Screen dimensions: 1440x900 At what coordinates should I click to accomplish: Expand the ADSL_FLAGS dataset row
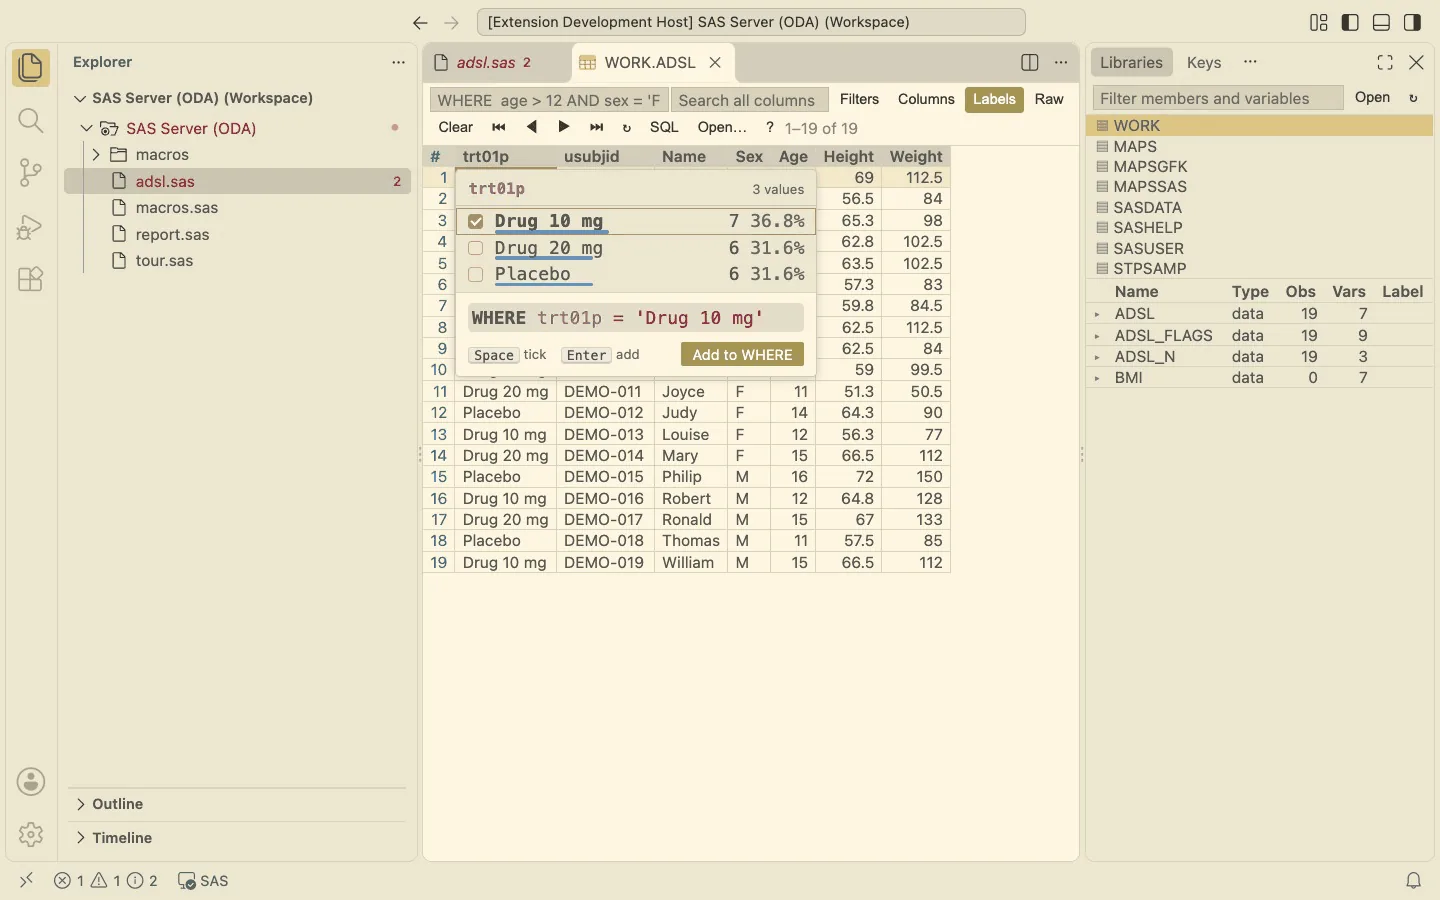pos(1098,336)
